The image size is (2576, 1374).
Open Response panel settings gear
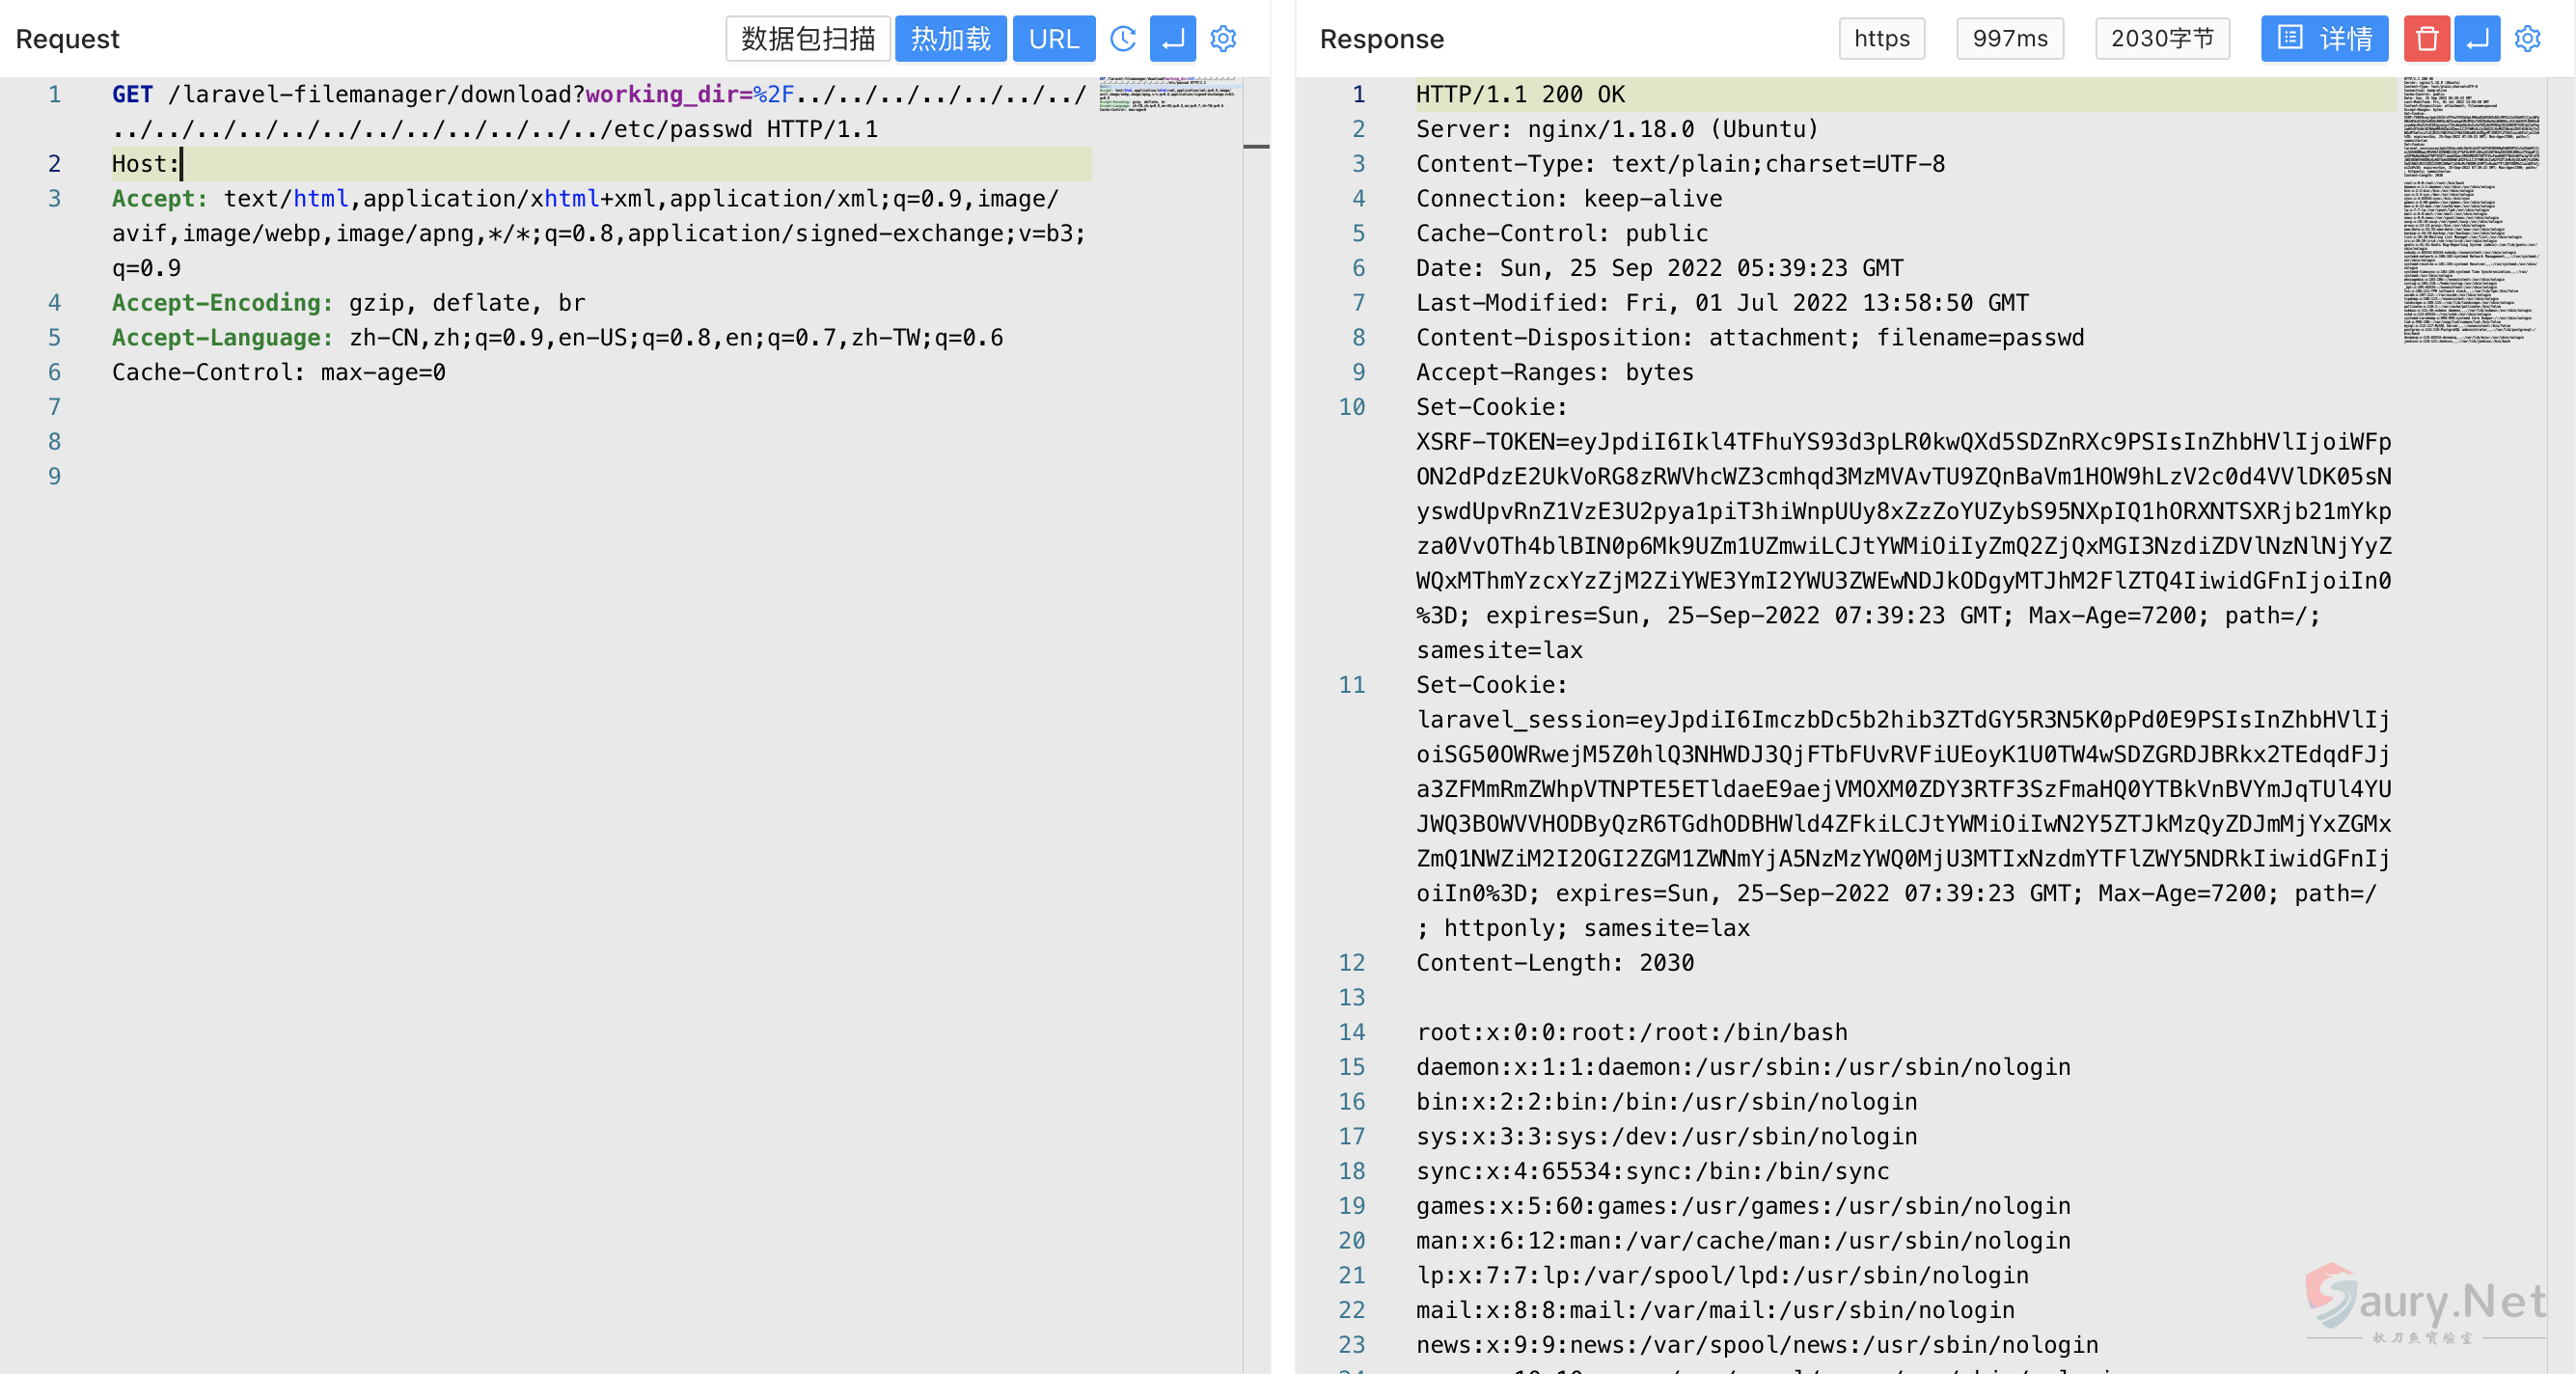tap(2527, 39)
